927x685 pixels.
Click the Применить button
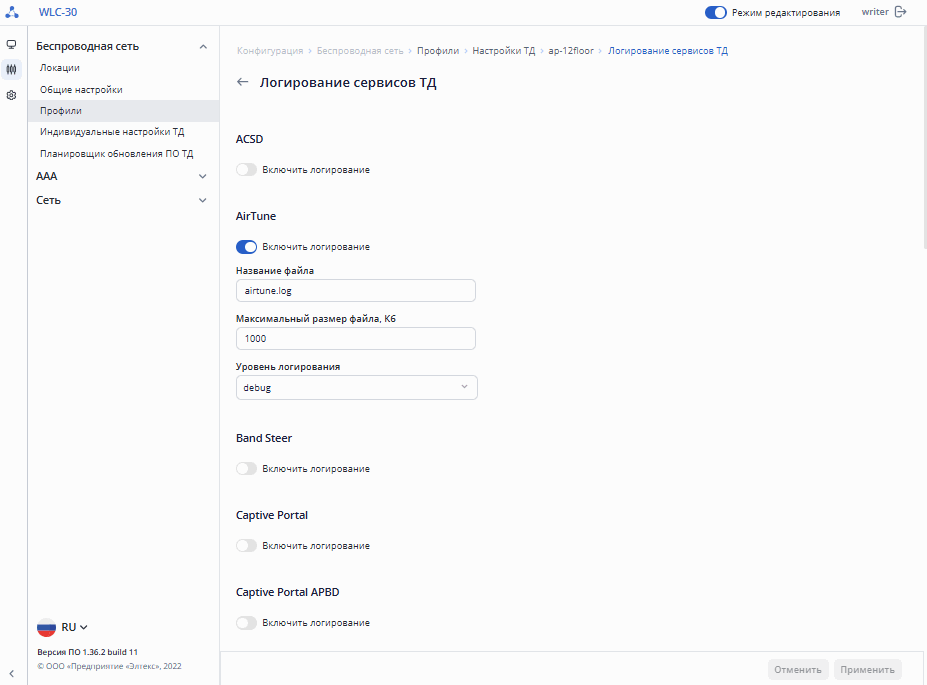point(867,670)
